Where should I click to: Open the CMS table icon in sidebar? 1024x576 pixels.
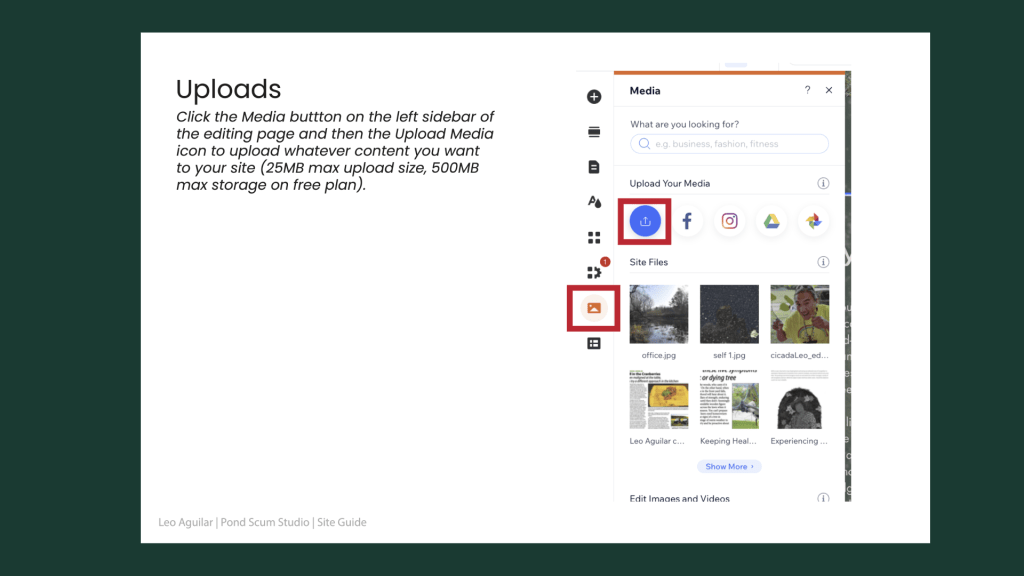(x=594, y=343)
